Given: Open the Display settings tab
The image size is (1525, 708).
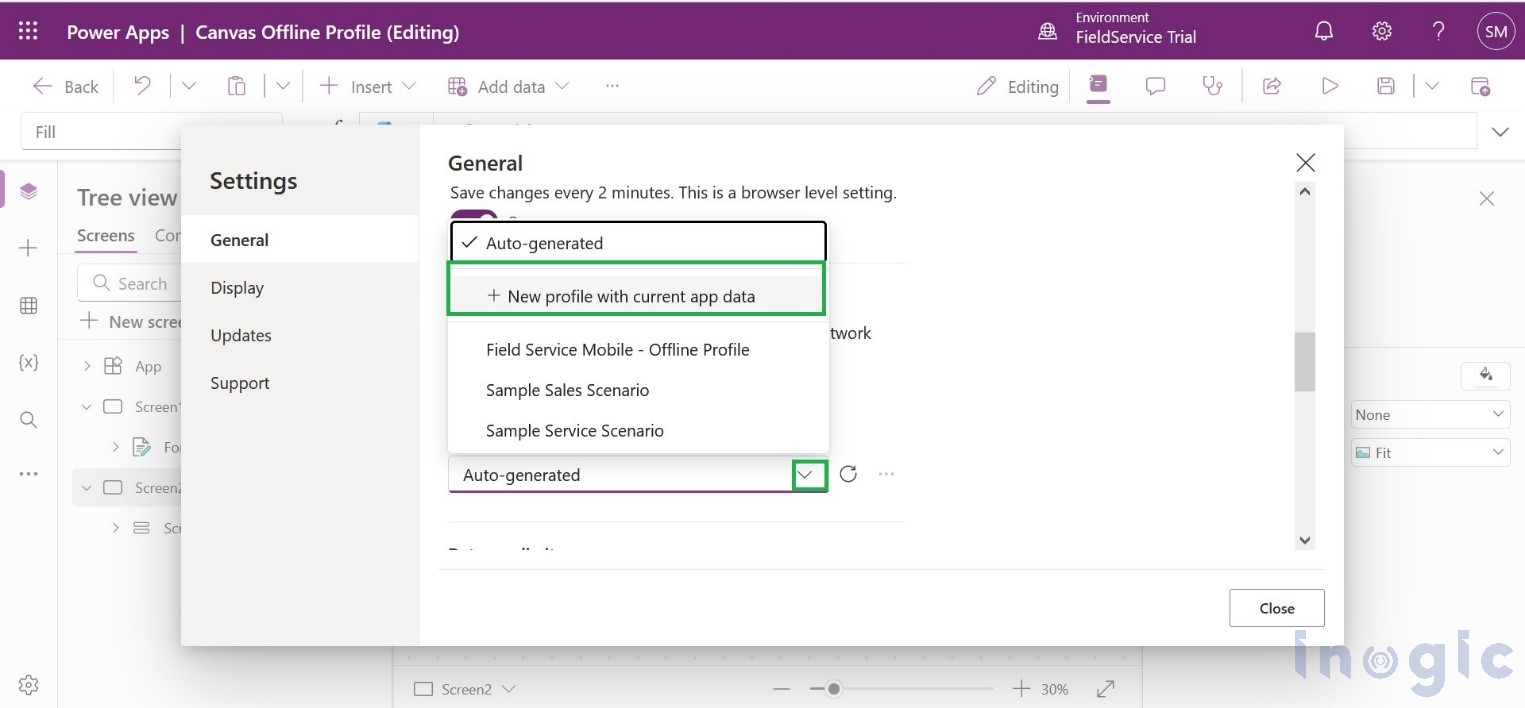Looking at the screenshot, I should 237,288.
